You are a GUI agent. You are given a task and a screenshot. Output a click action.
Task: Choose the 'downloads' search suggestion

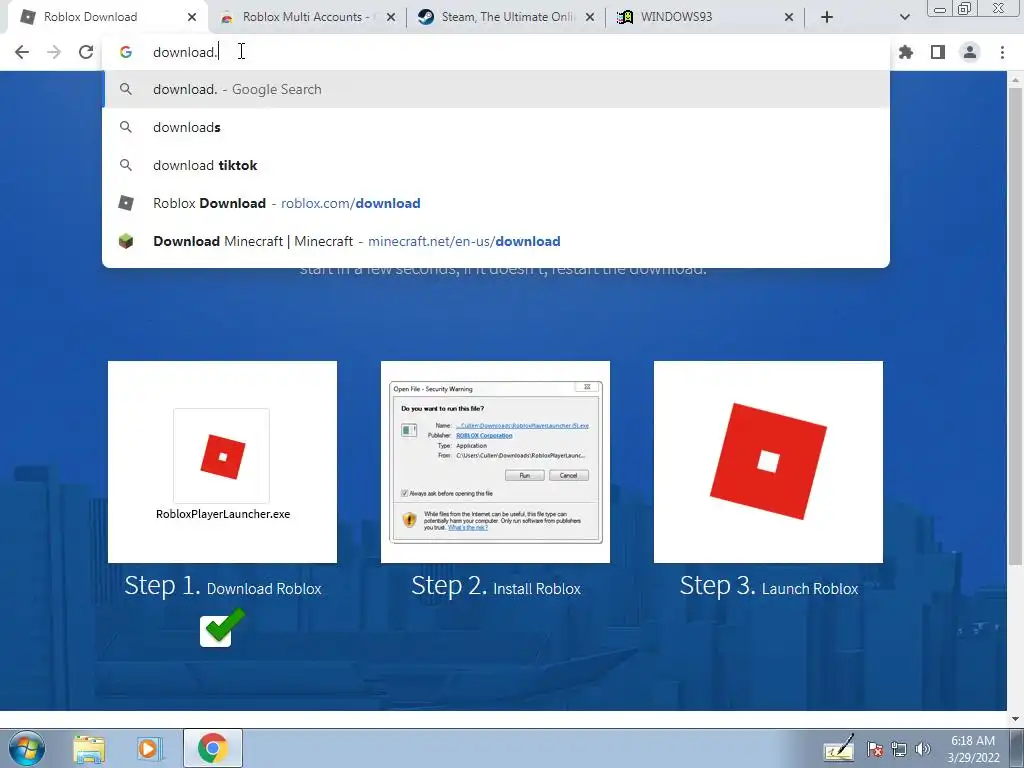[496, 127]
